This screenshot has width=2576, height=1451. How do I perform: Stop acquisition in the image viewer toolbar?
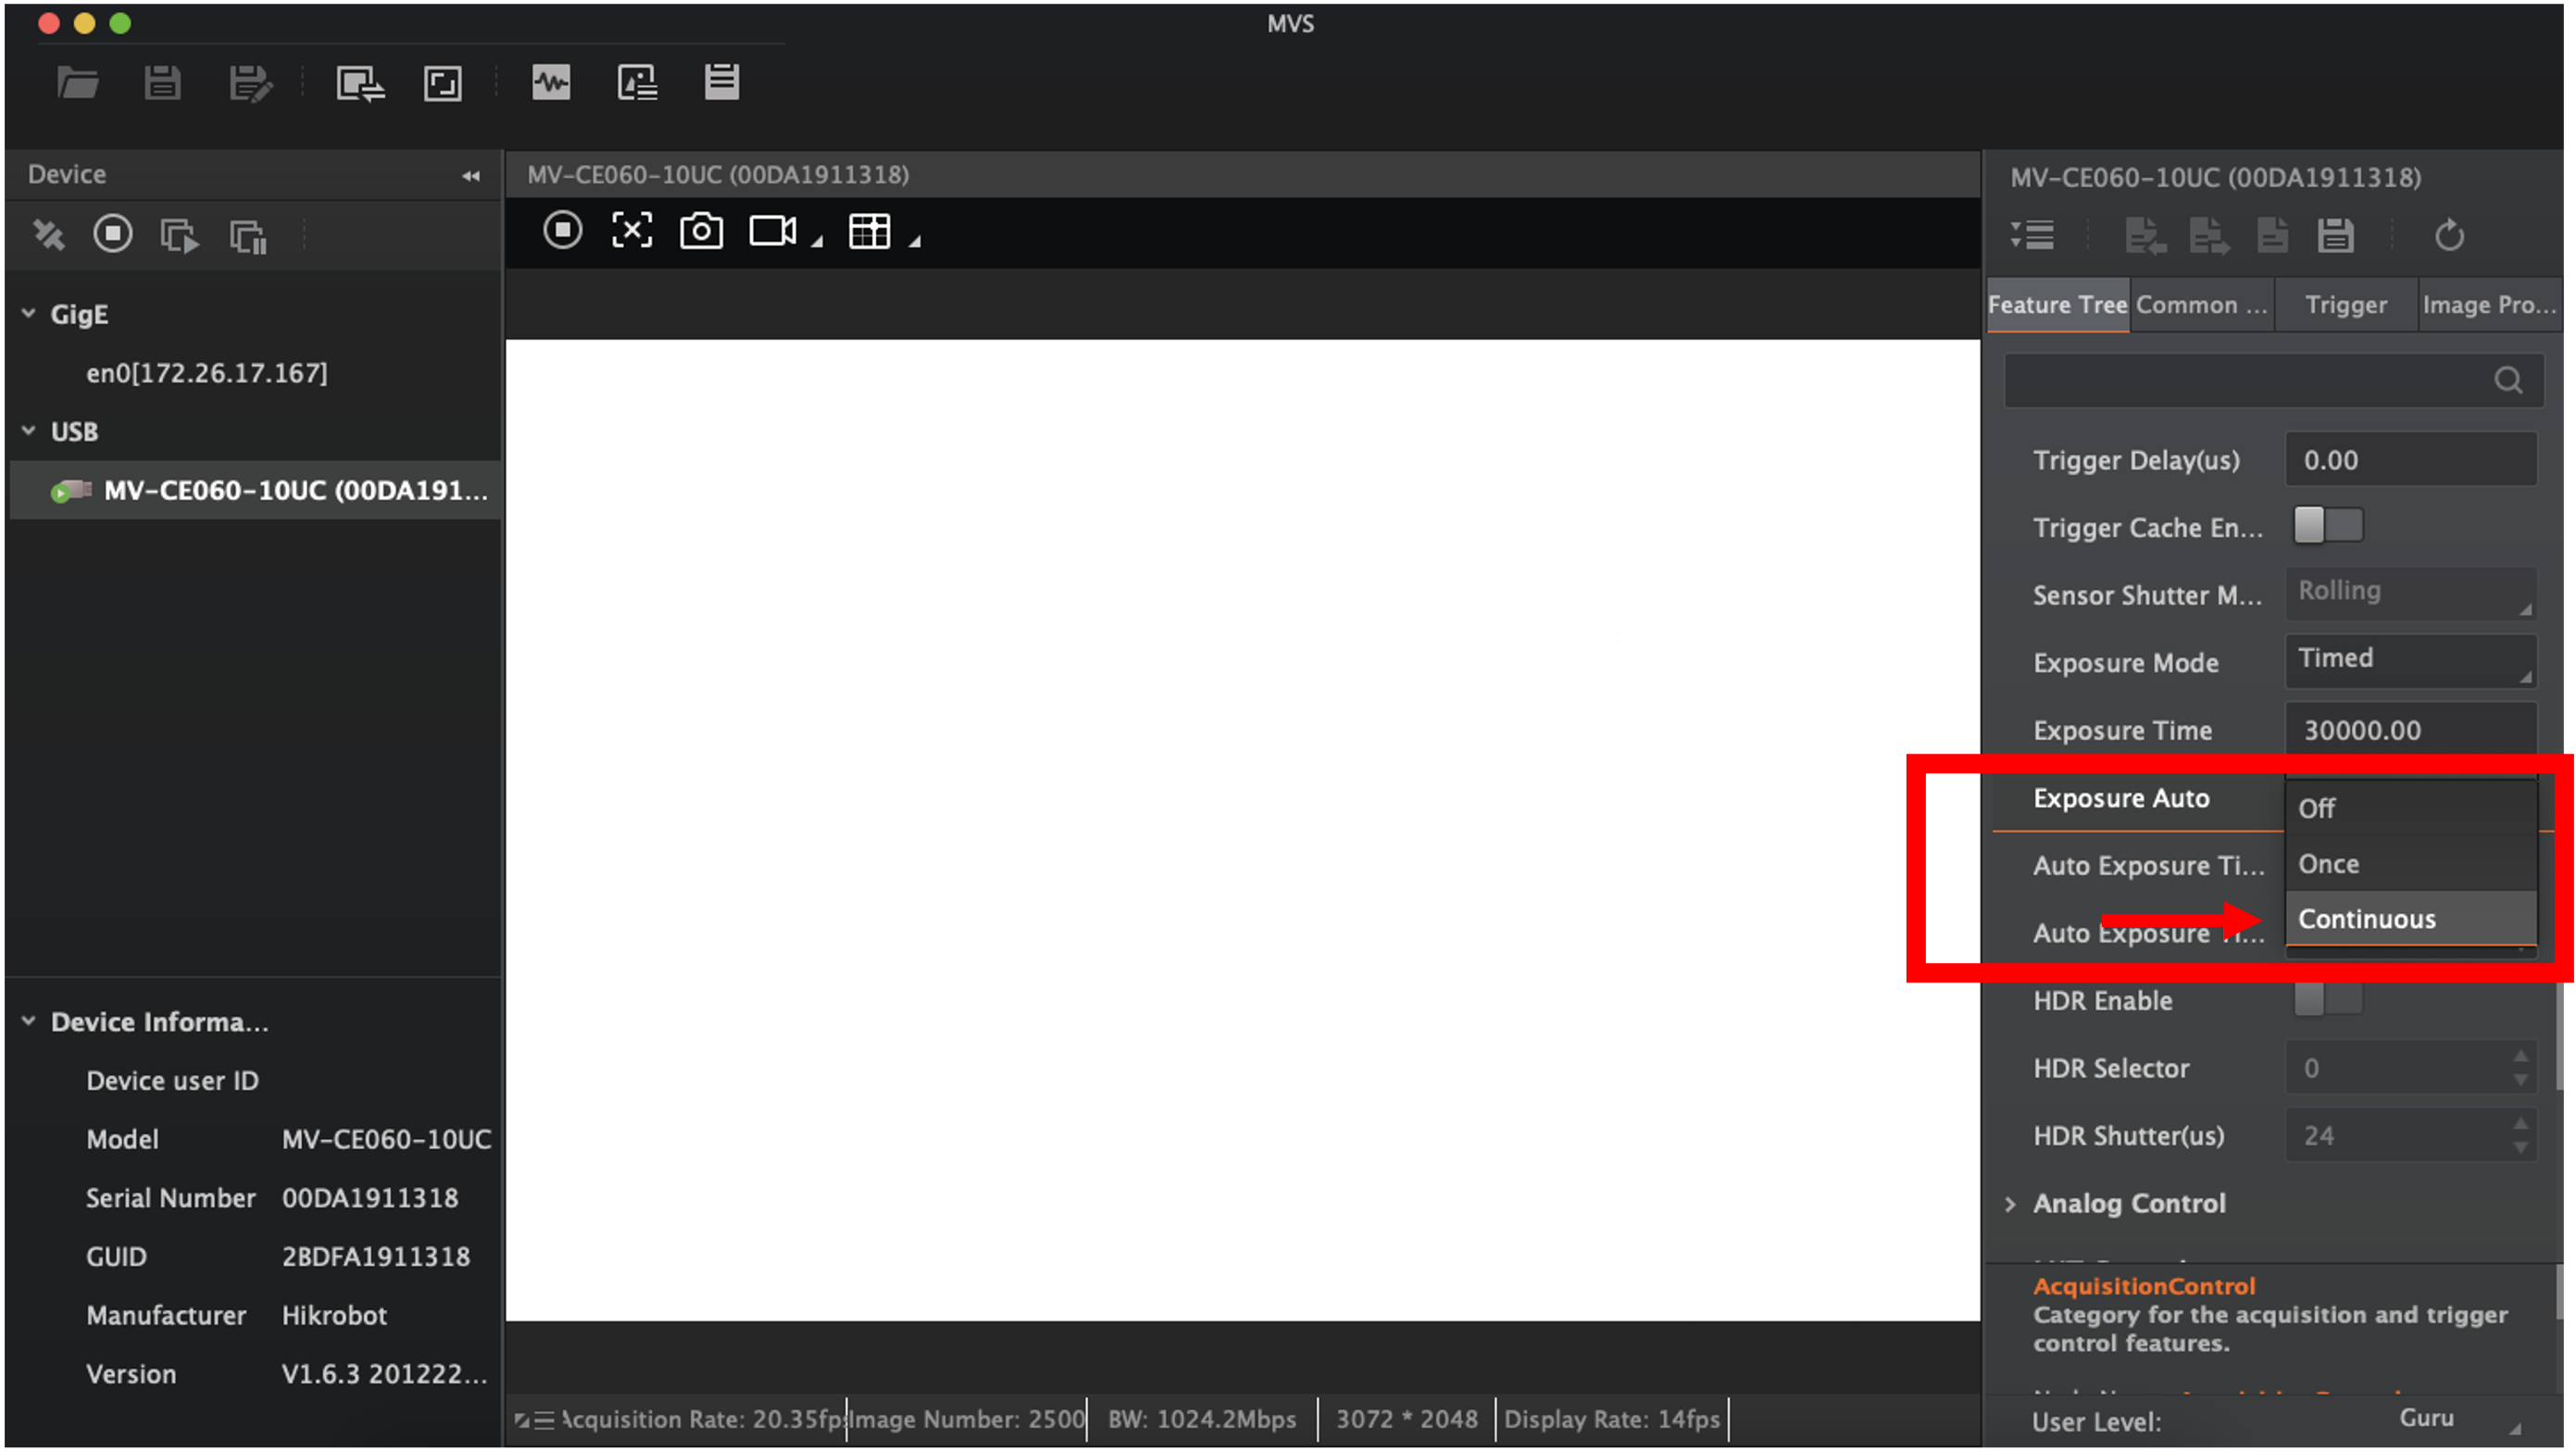coord(563,231)
